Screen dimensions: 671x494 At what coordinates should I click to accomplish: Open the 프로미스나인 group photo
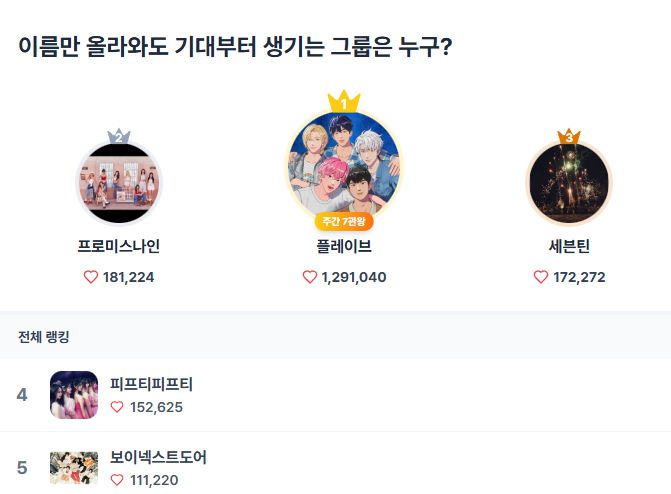coord(119,184)
